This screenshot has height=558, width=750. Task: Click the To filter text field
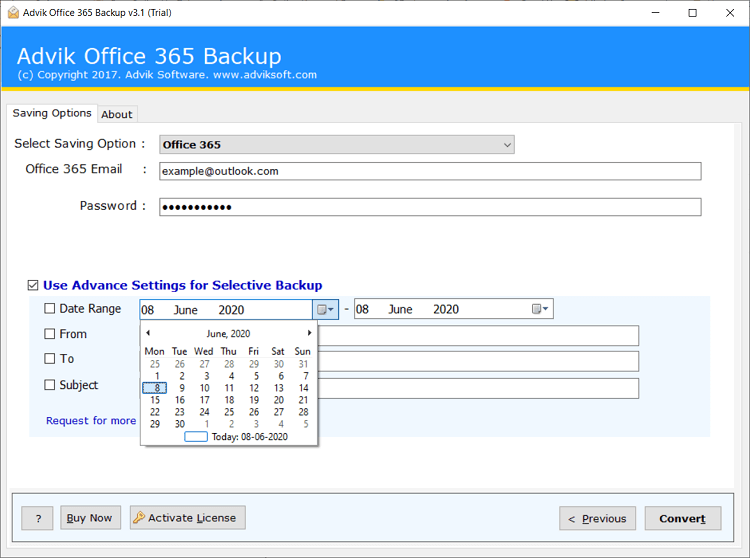pyautogui.click(x=478, y=361)
